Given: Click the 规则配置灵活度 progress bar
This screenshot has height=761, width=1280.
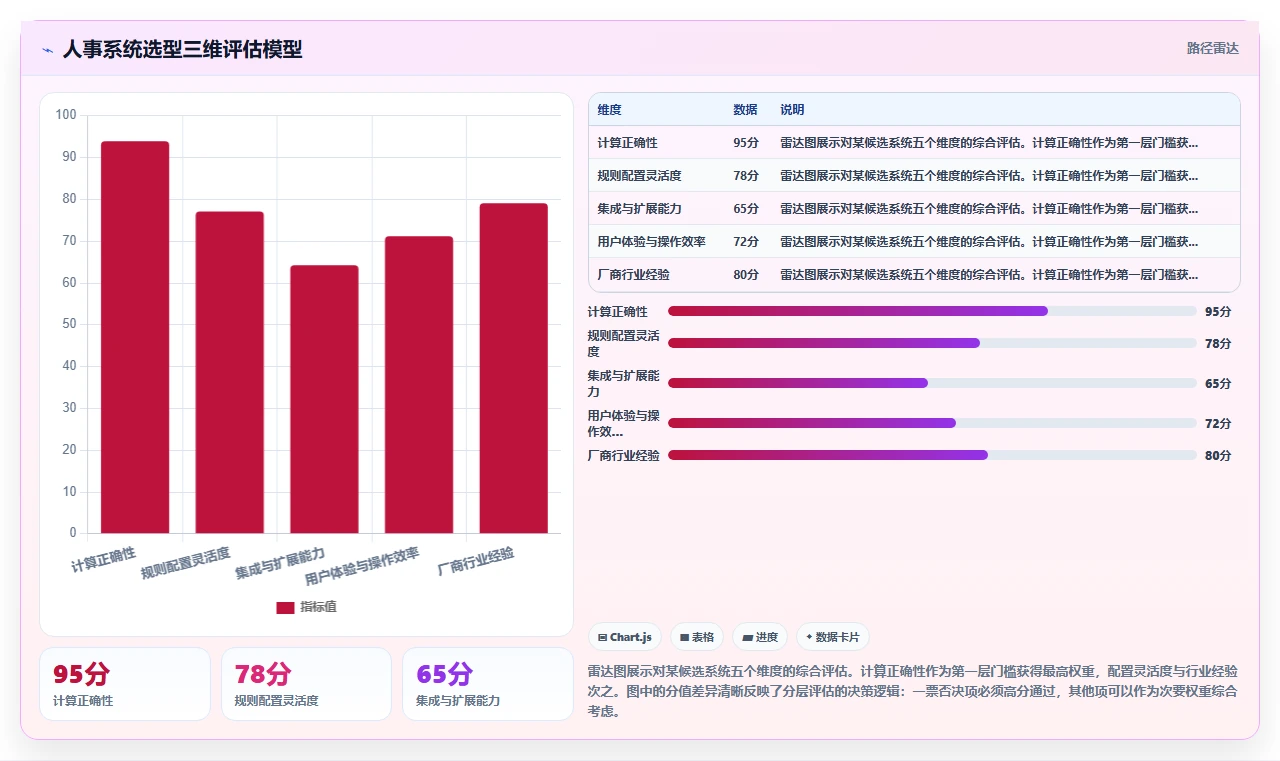Looking at the screenshot, I should [932, 343].
